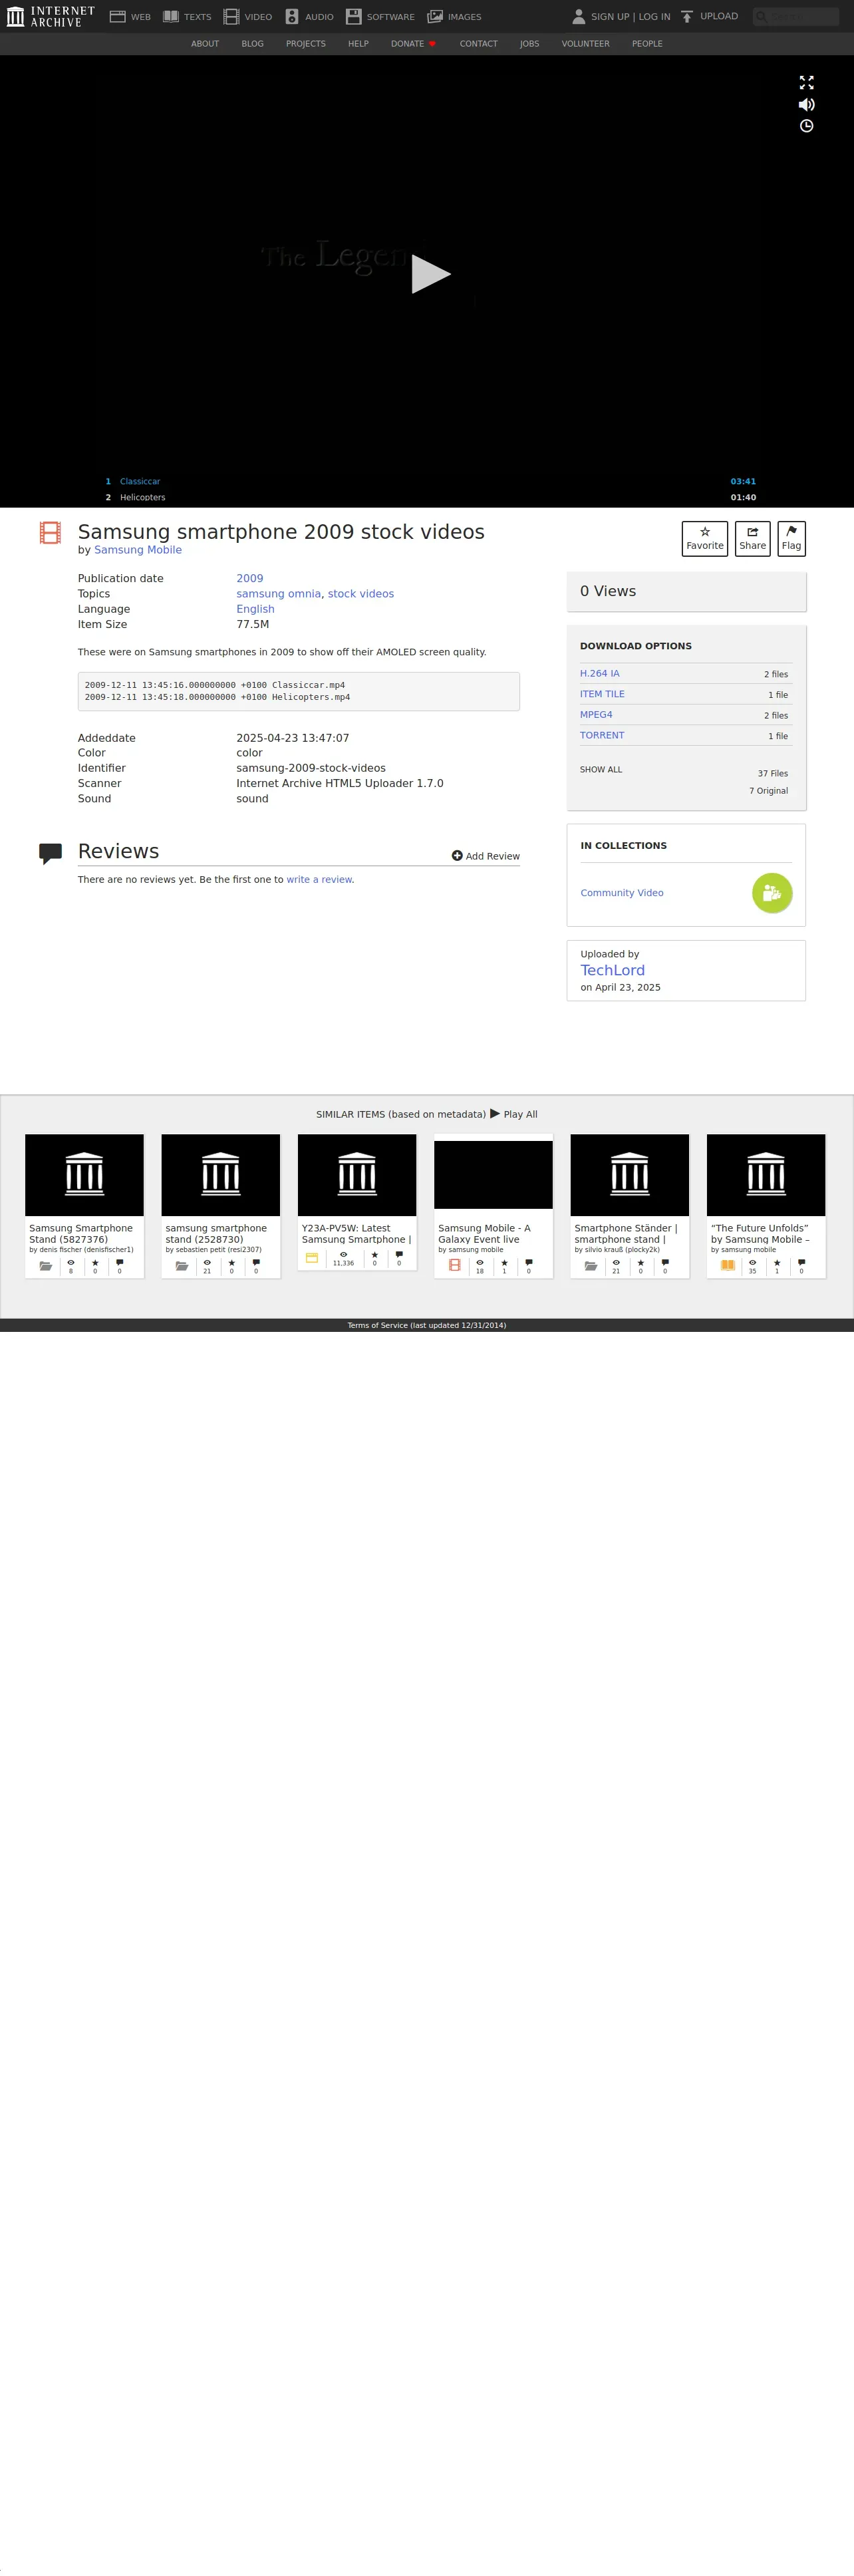Open the Audio section in top navigation

click(x=309, y=17)
